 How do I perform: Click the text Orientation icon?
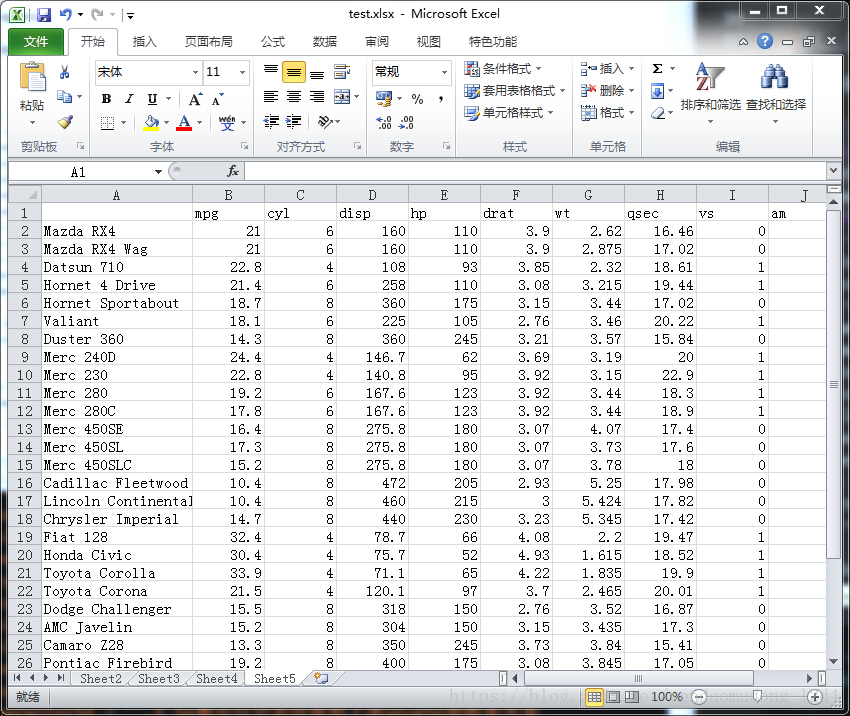point(325,122)
